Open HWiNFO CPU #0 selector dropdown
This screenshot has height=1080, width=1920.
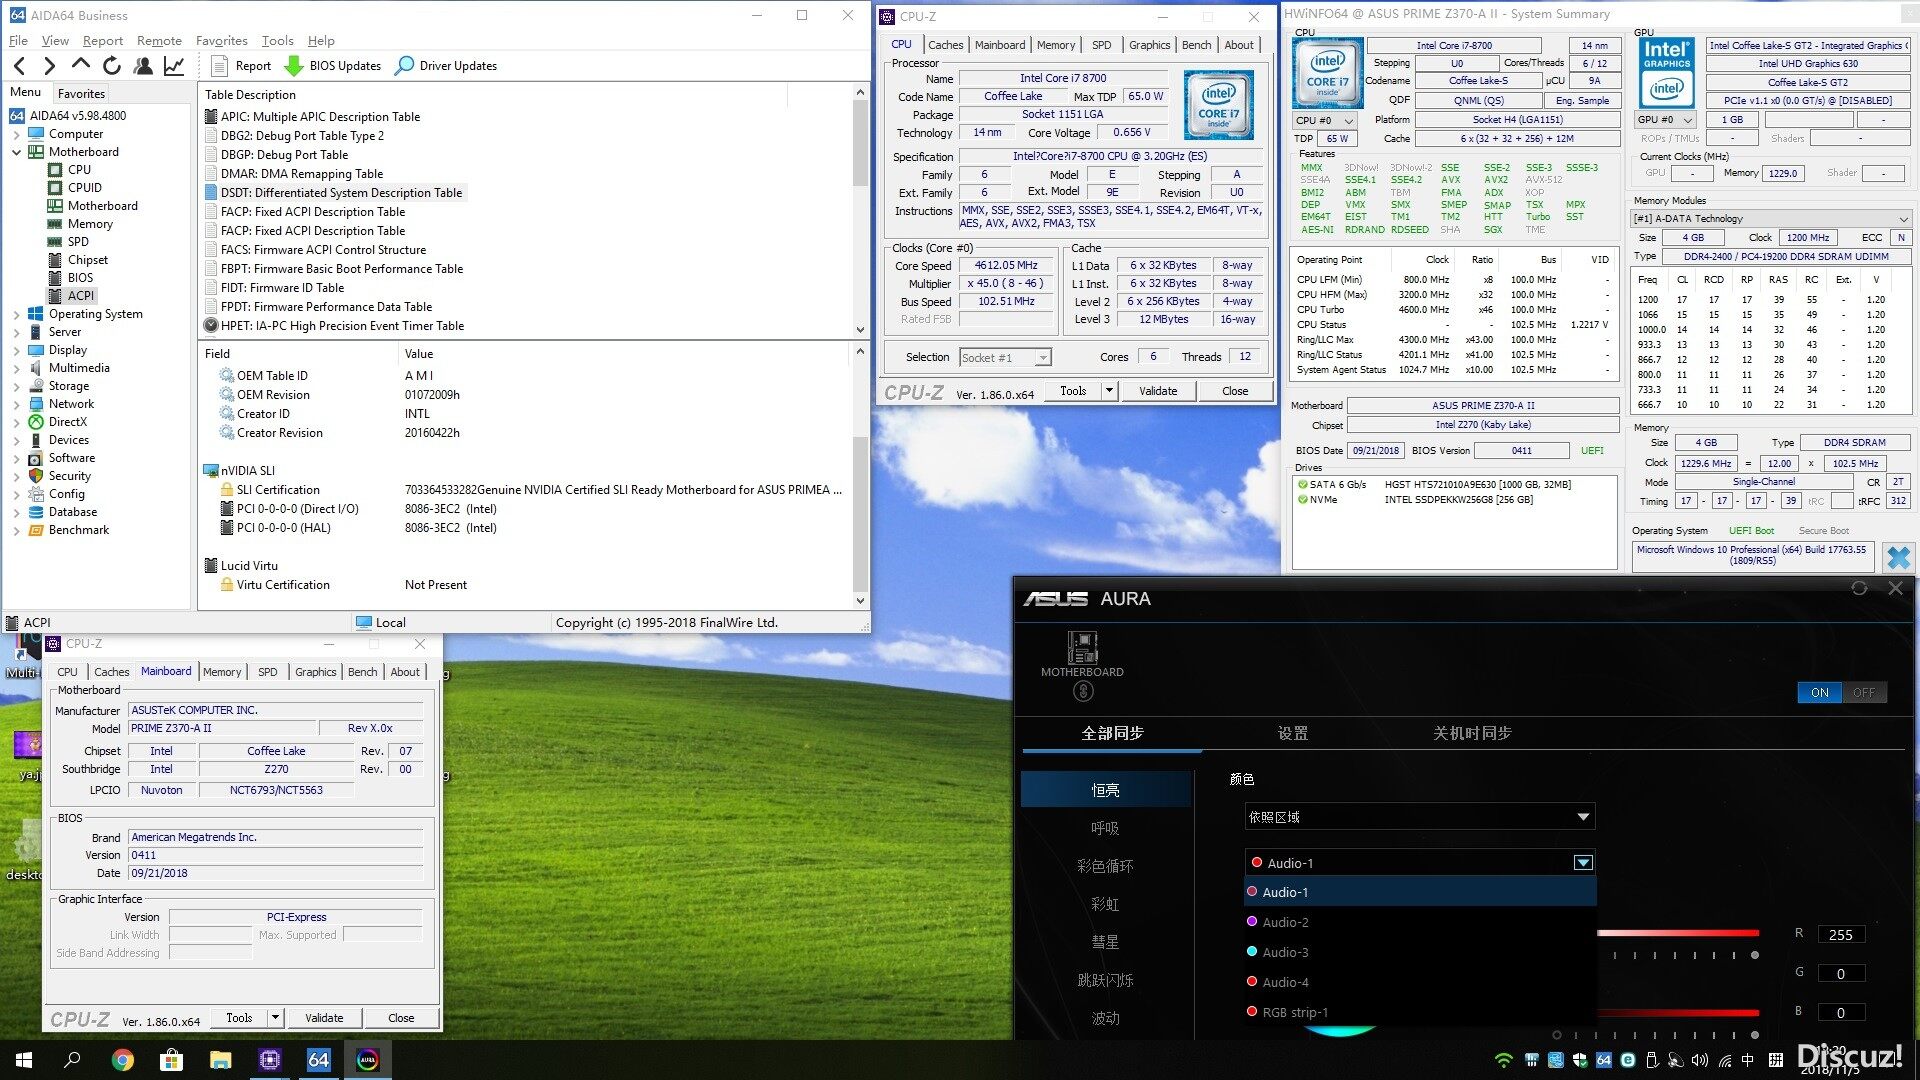1326,120
